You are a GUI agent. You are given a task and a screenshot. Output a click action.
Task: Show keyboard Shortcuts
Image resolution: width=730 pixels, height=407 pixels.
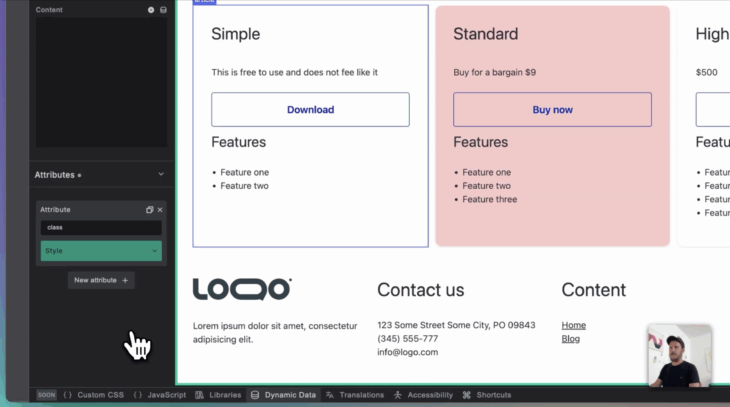487,395
